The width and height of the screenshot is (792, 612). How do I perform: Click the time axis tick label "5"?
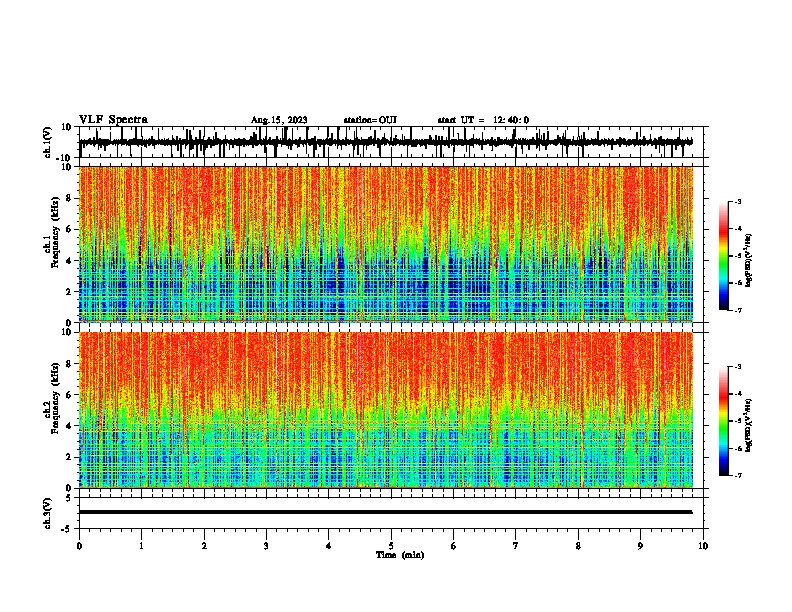pos(391,546)
